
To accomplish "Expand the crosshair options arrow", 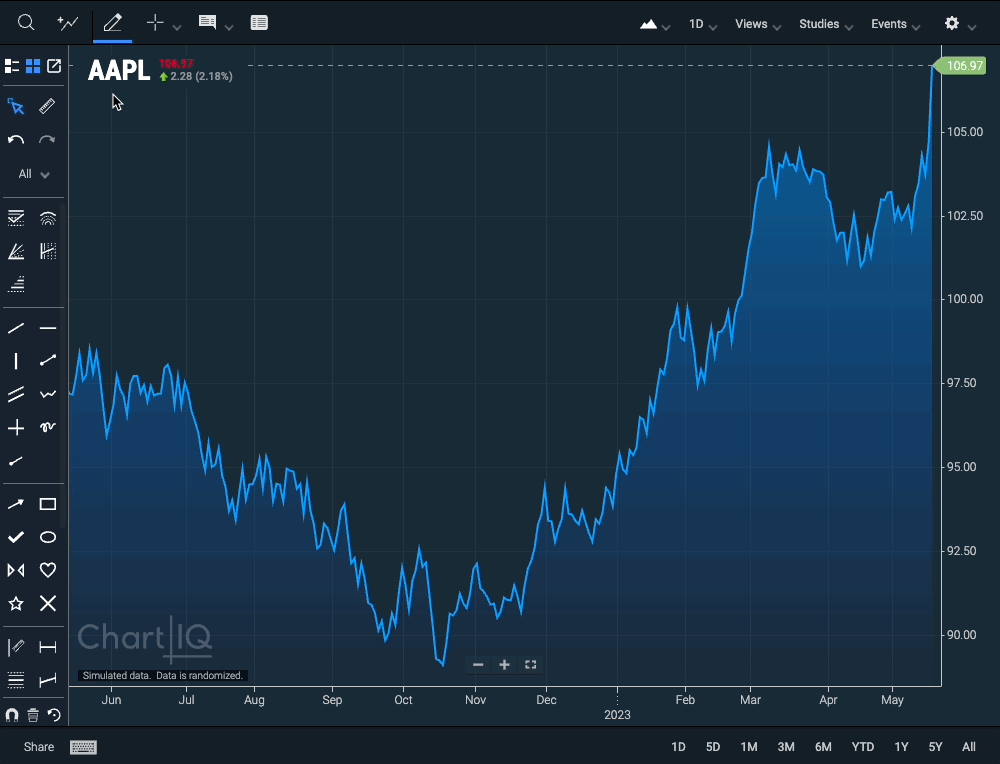I will (x=177, y=27).
